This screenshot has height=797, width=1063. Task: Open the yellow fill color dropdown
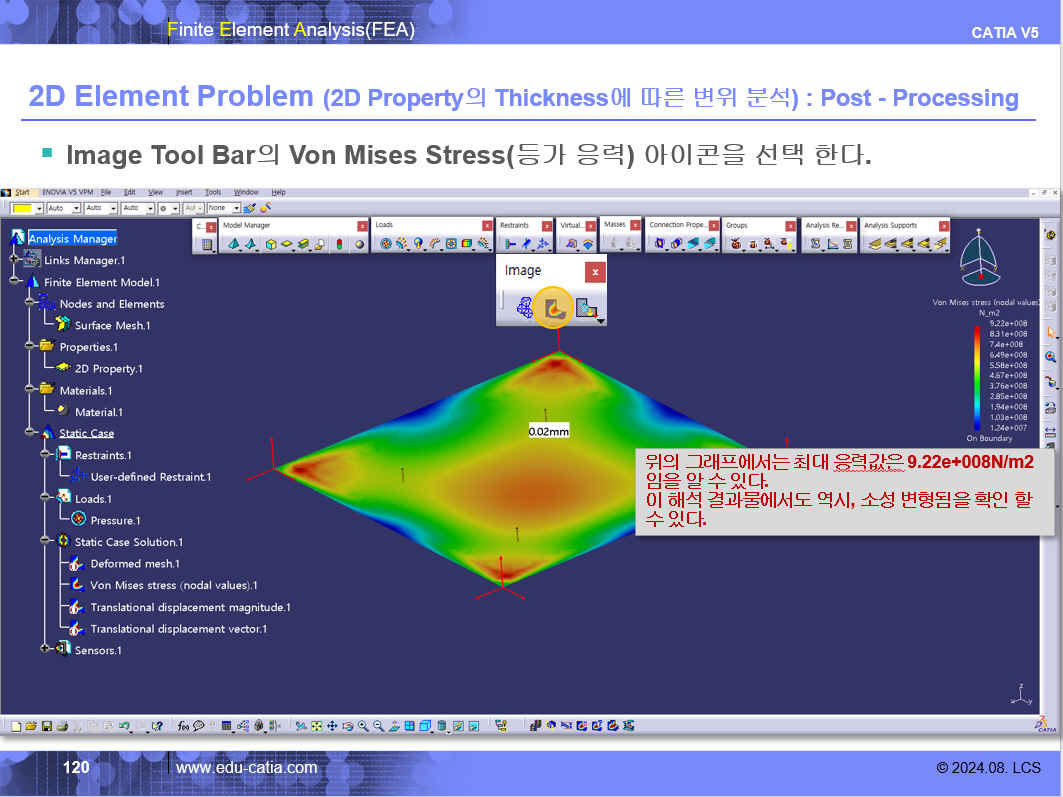(x=38, y=208)
